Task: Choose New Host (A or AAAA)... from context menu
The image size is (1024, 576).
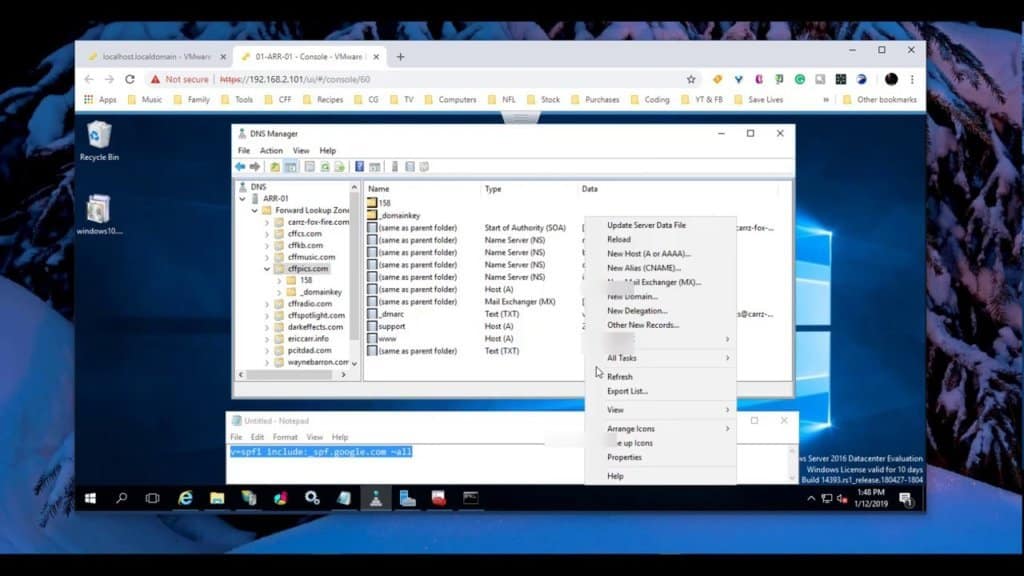Action: click(x=660, y=253)
